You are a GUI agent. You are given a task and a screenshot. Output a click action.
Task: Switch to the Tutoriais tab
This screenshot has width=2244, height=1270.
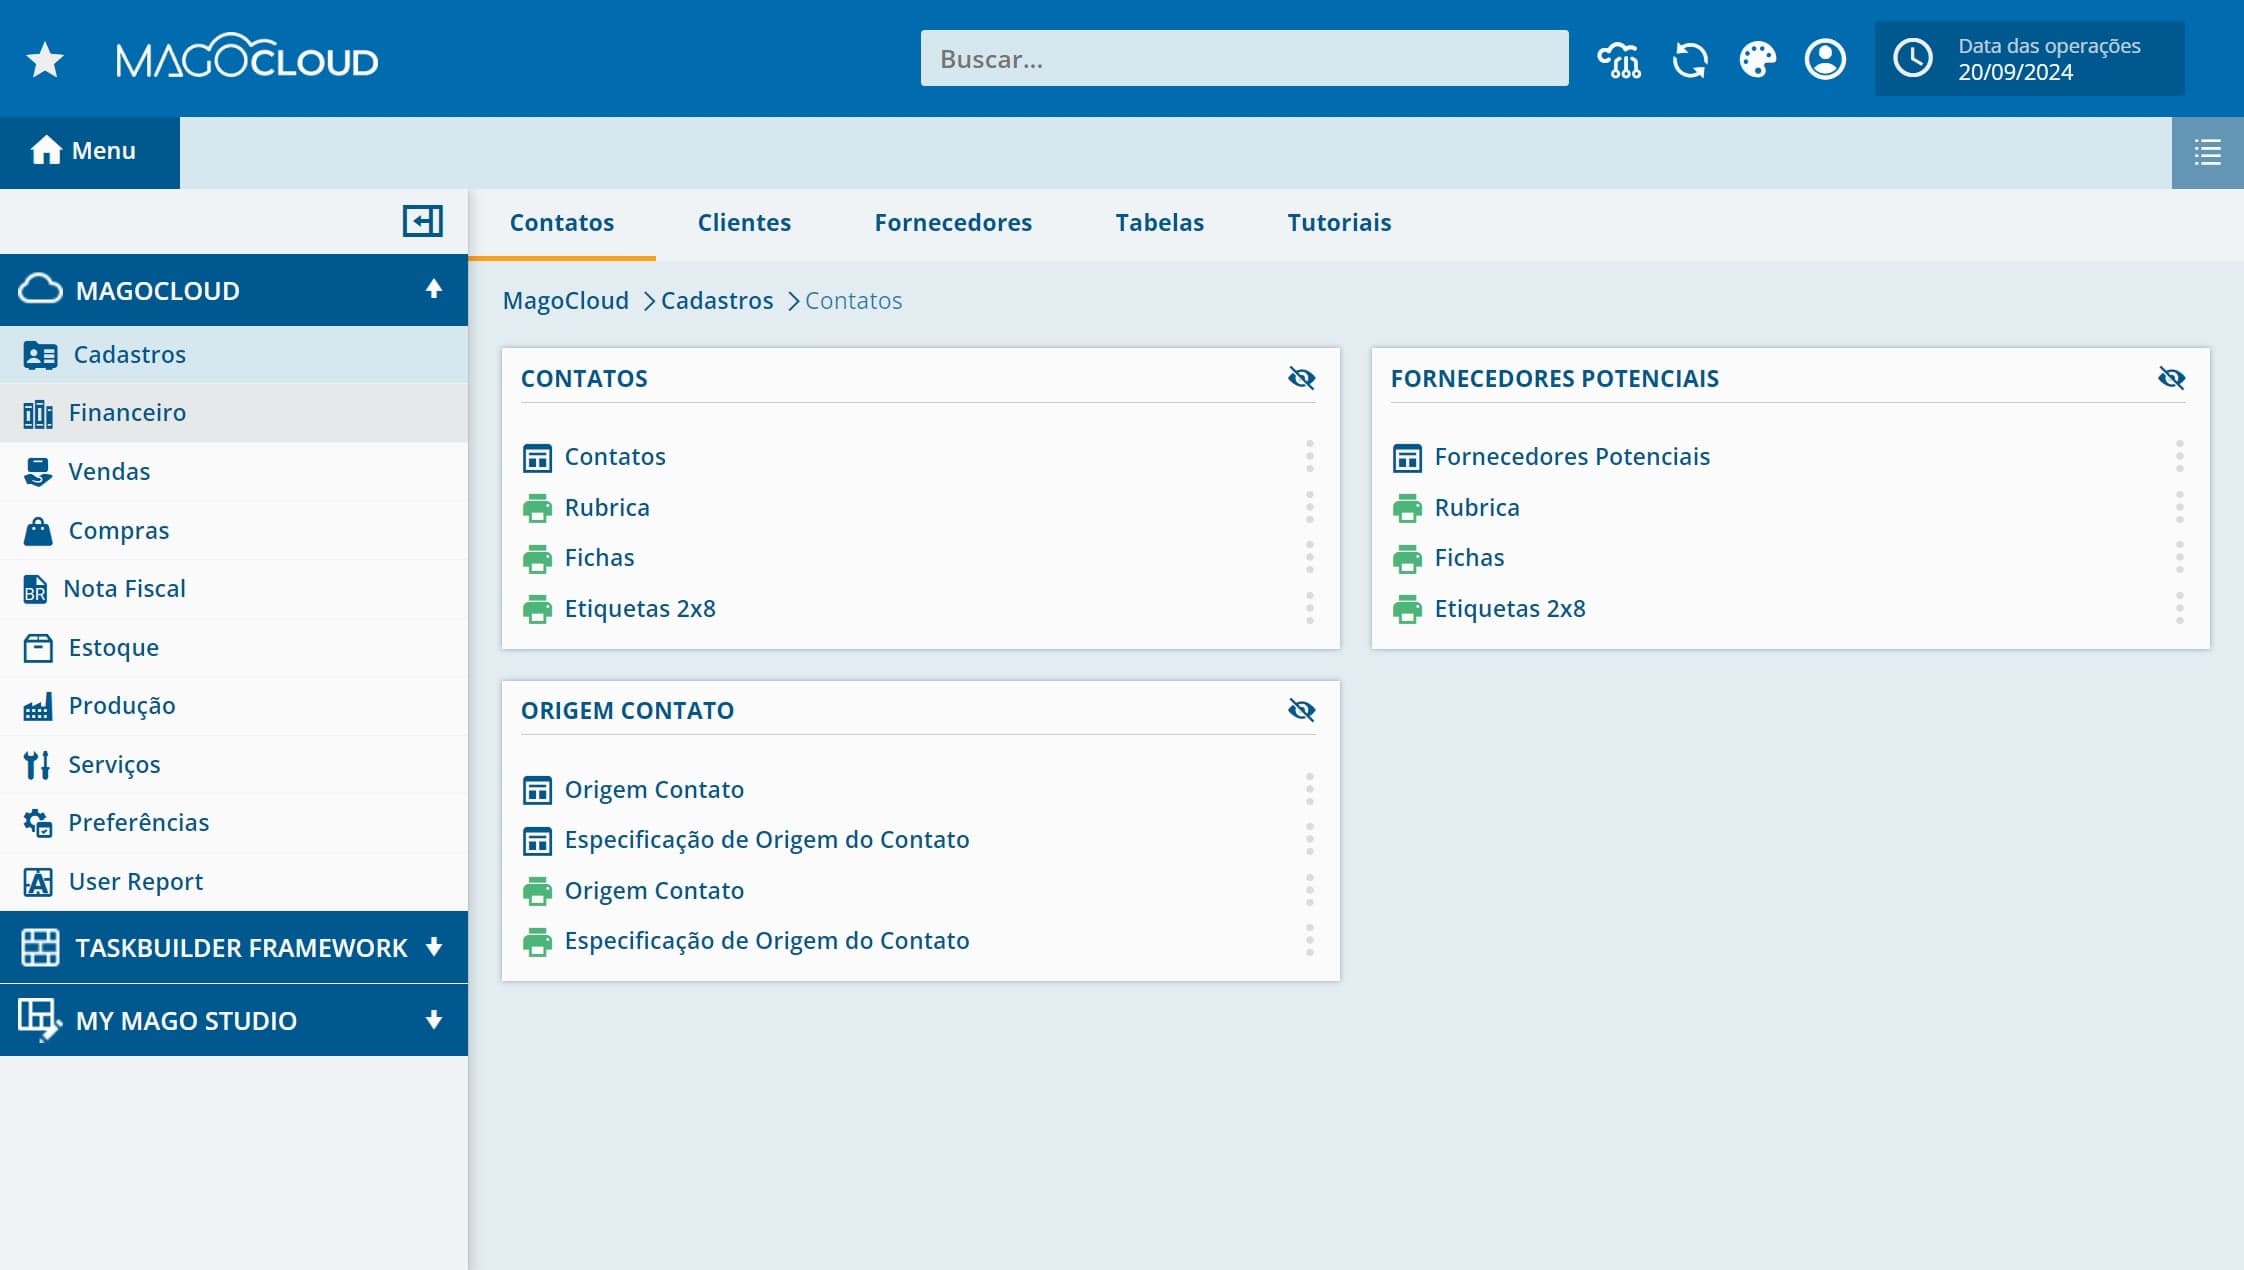pyautogui.click(x=1339, y=223)
